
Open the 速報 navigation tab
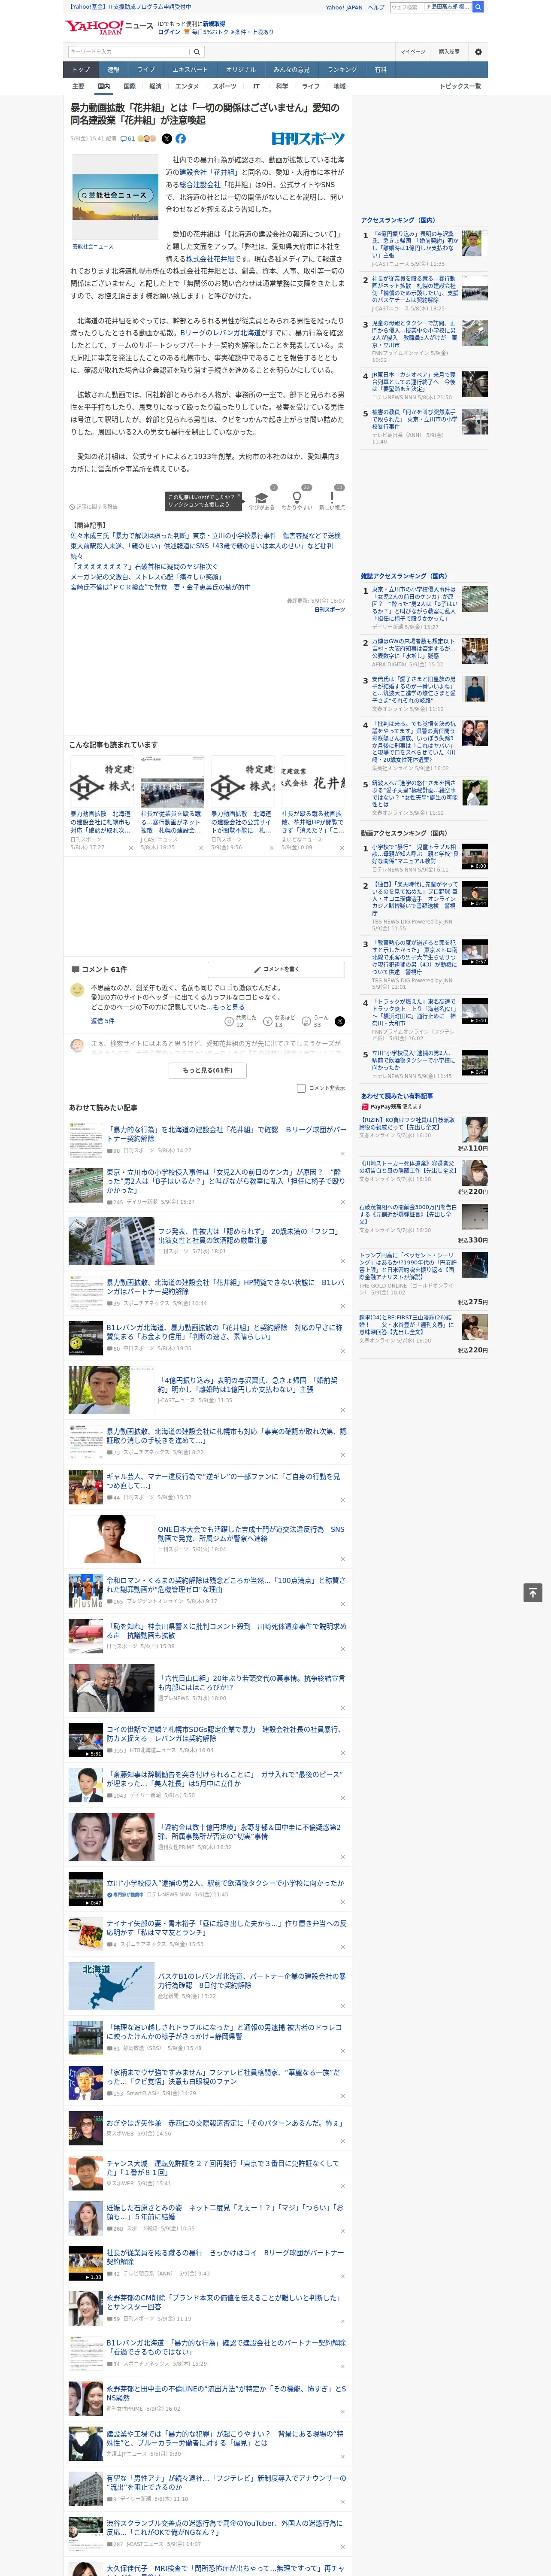113,70
